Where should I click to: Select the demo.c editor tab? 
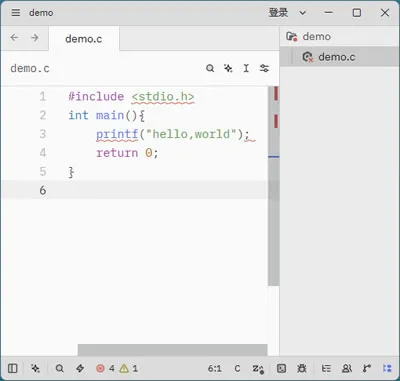[x=84, y=39]
